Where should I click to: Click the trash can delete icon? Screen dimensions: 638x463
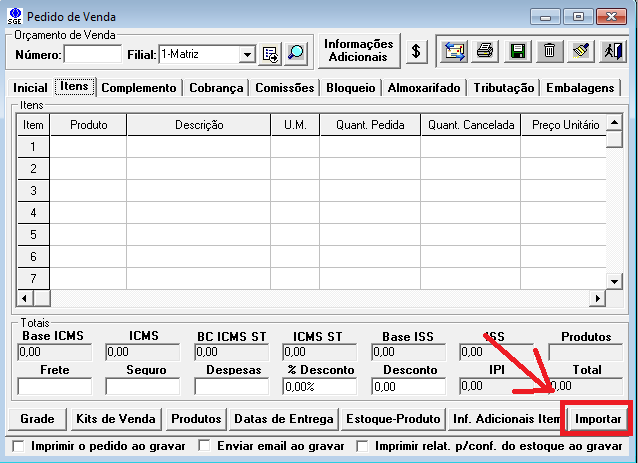tap(549, 50)
